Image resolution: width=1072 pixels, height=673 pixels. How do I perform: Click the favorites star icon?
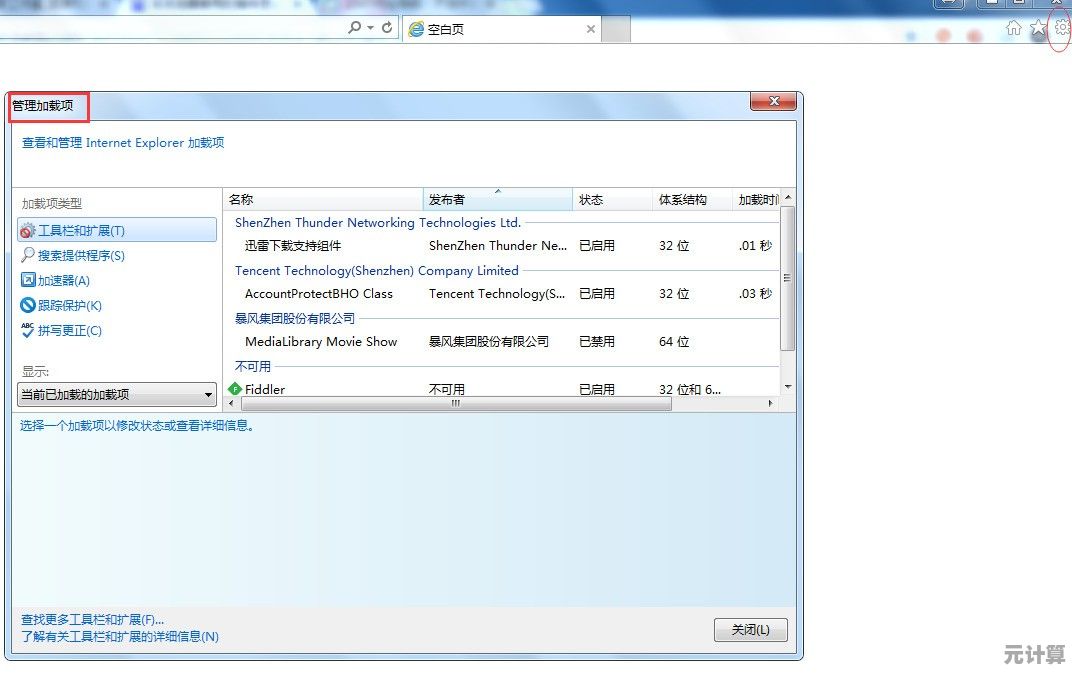[x=1038, y=27]
